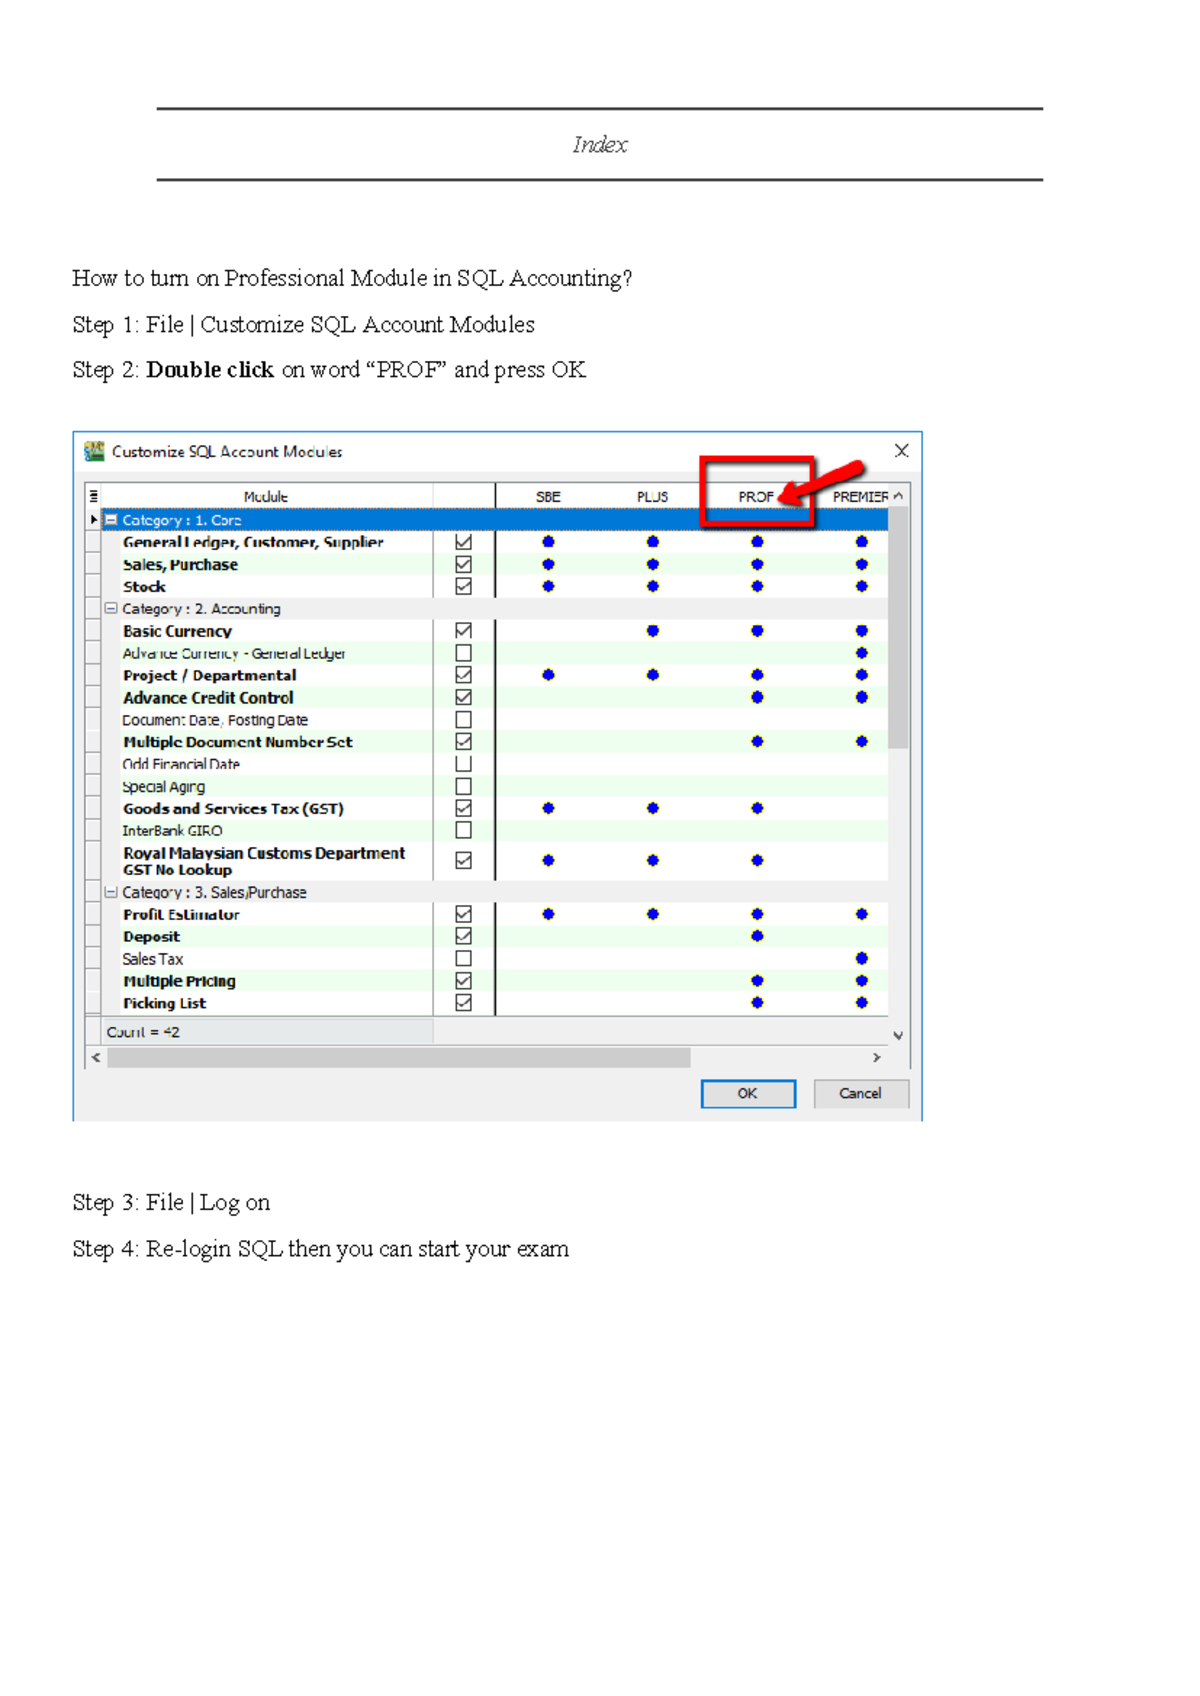Click the PLUS column header

pos(652,496)
